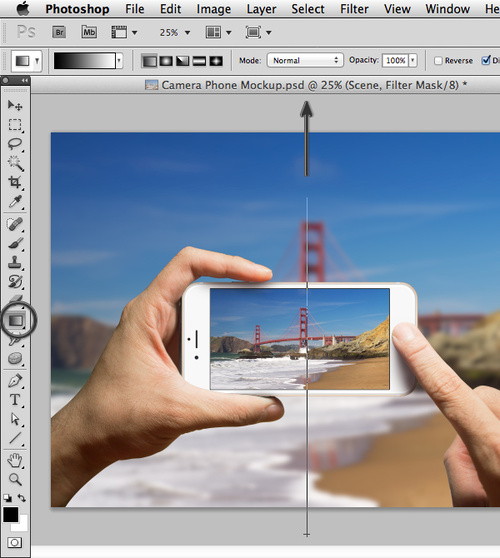The height and width of the screenshot is (558, 500).
Task: Reset to default foreground and background colors
Action: tap(7, 498)
